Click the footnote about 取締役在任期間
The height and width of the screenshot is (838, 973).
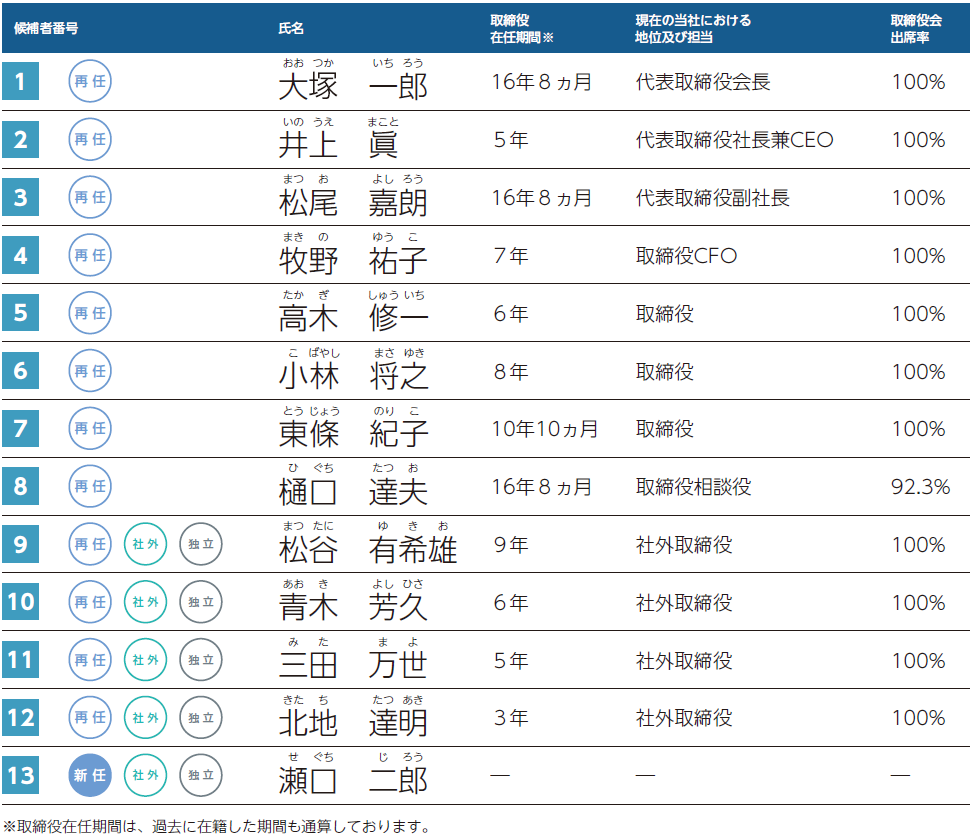coord(216,826)
